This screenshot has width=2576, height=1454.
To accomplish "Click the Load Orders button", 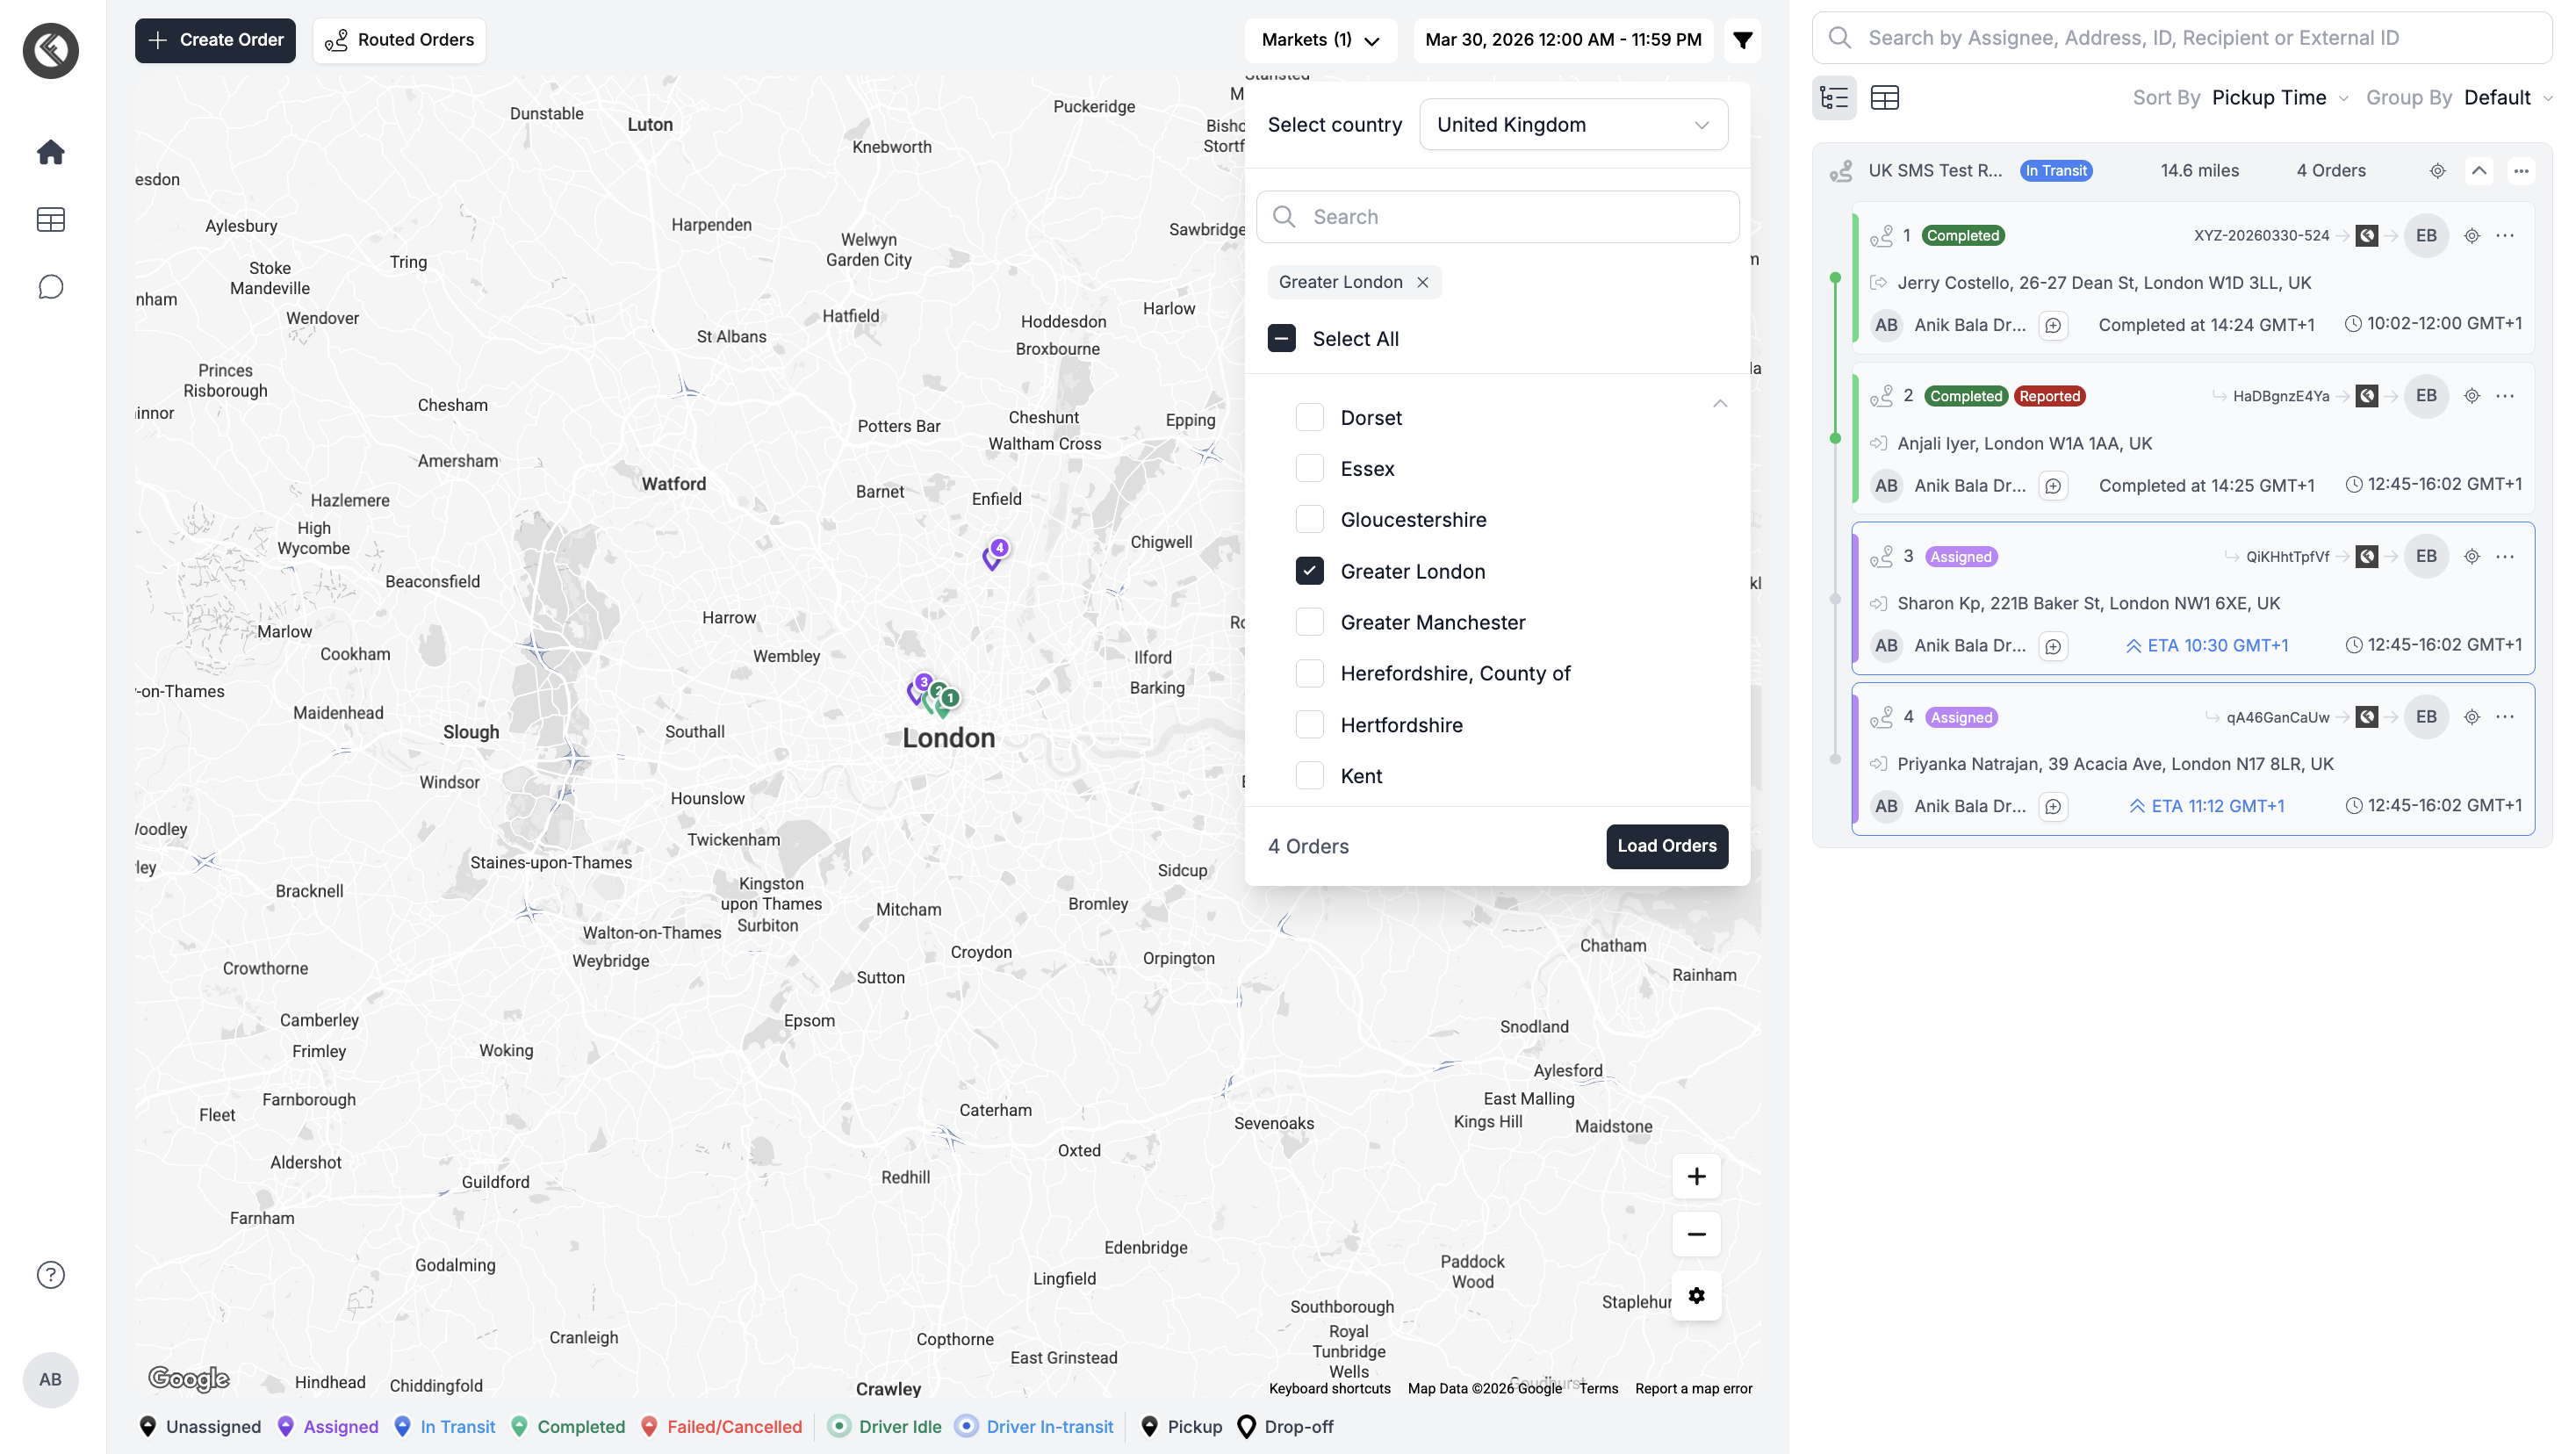I will [x=1666, y=846].
